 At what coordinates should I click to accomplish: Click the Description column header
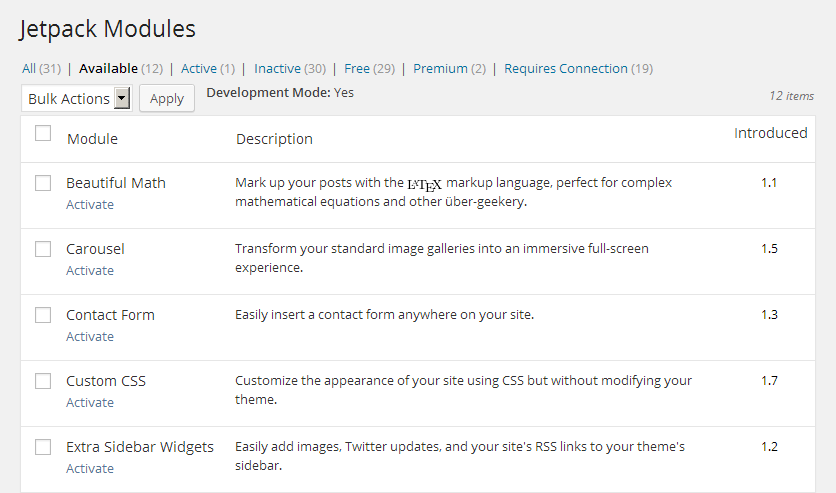pyautogui.click(x=274, y=139)
